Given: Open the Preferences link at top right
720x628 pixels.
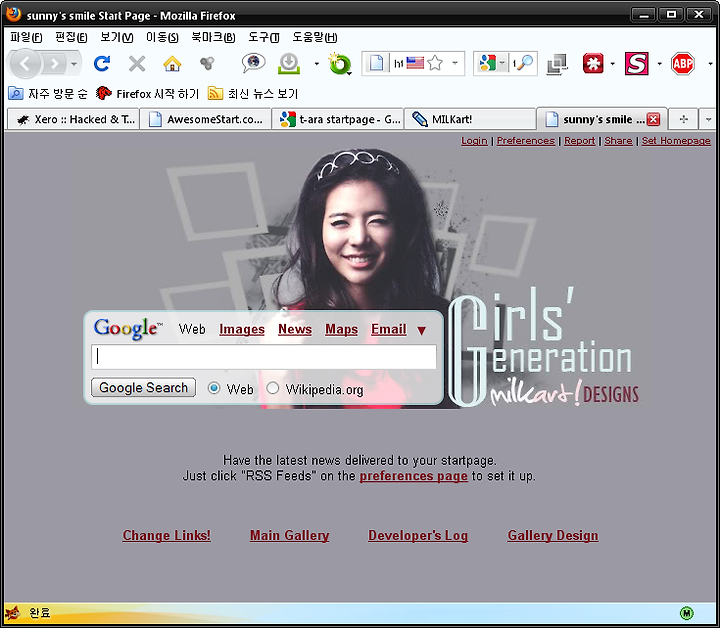Looking at the screenshot, I should click(526, 140).
